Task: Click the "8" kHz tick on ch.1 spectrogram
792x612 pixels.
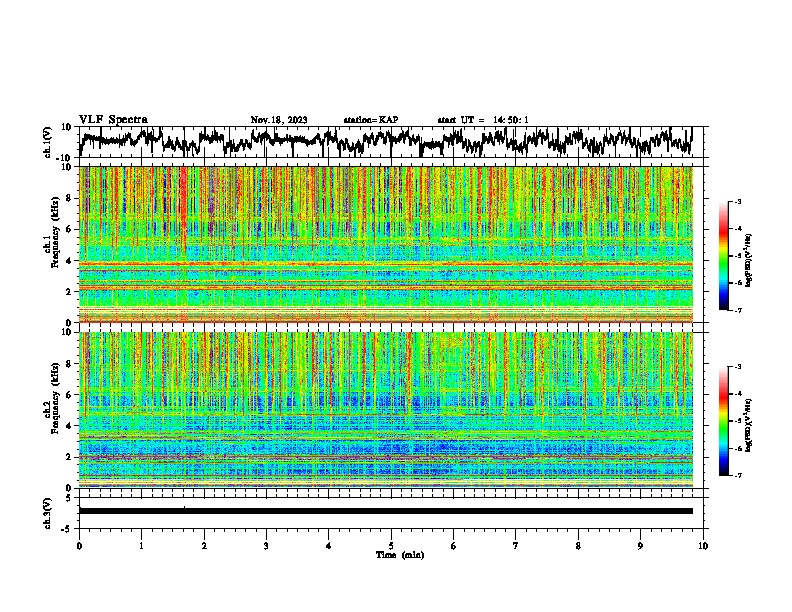Action: (x=69, y=198)
